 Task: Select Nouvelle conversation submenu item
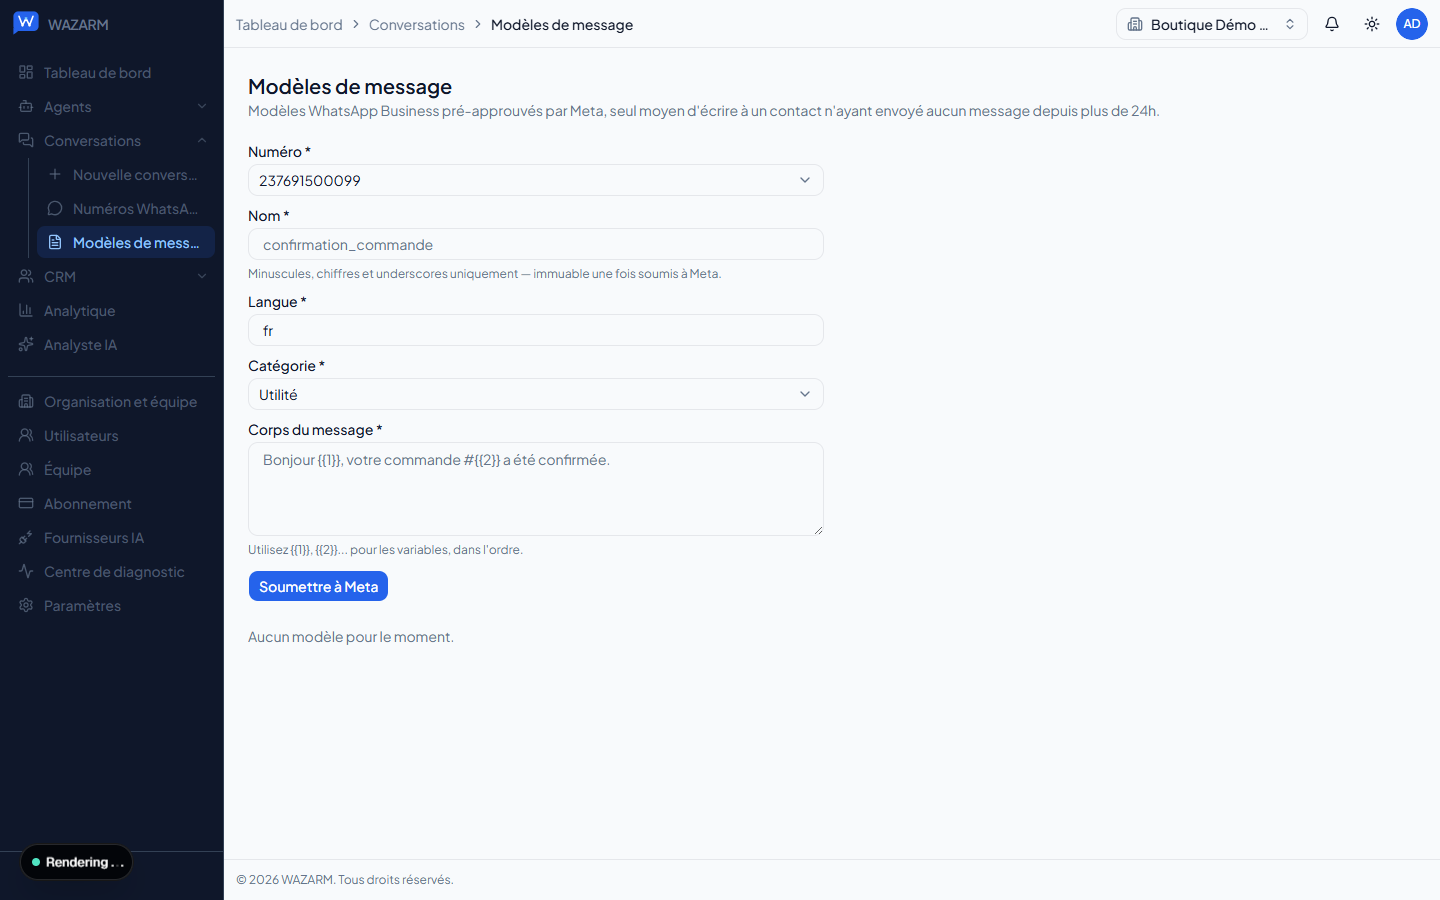pyautogui.click(x=126, y=175)
